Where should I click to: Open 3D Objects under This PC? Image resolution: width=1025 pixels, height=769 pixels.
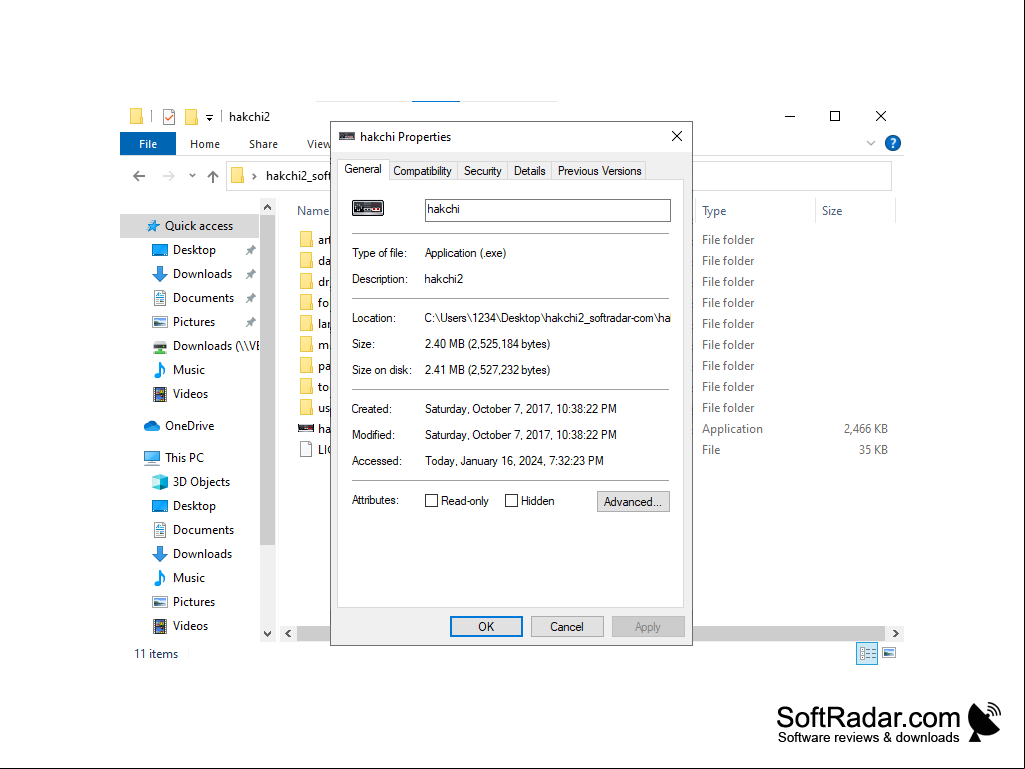(201, 482)
